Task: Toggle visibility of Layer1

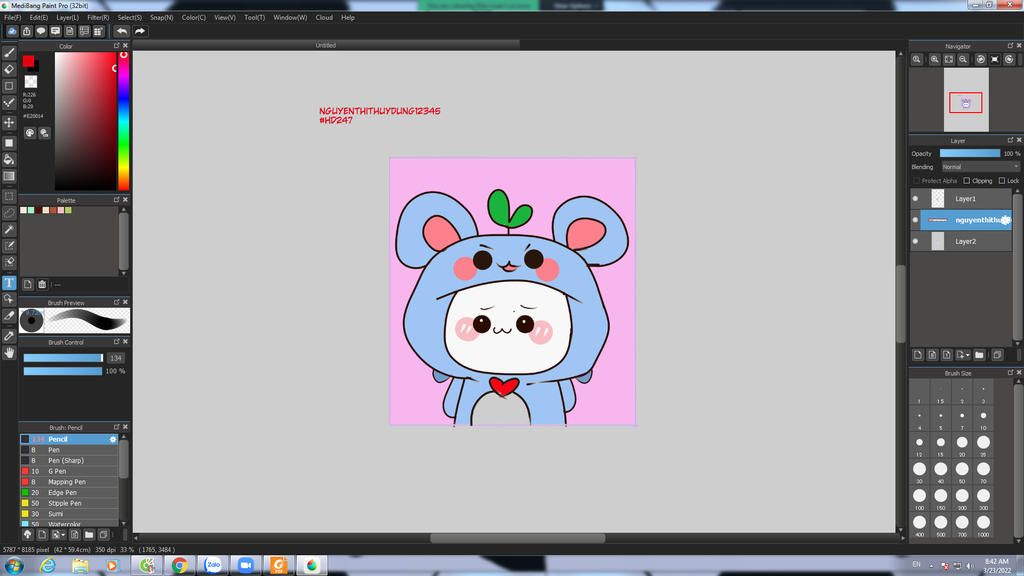Action: point(915,199)
